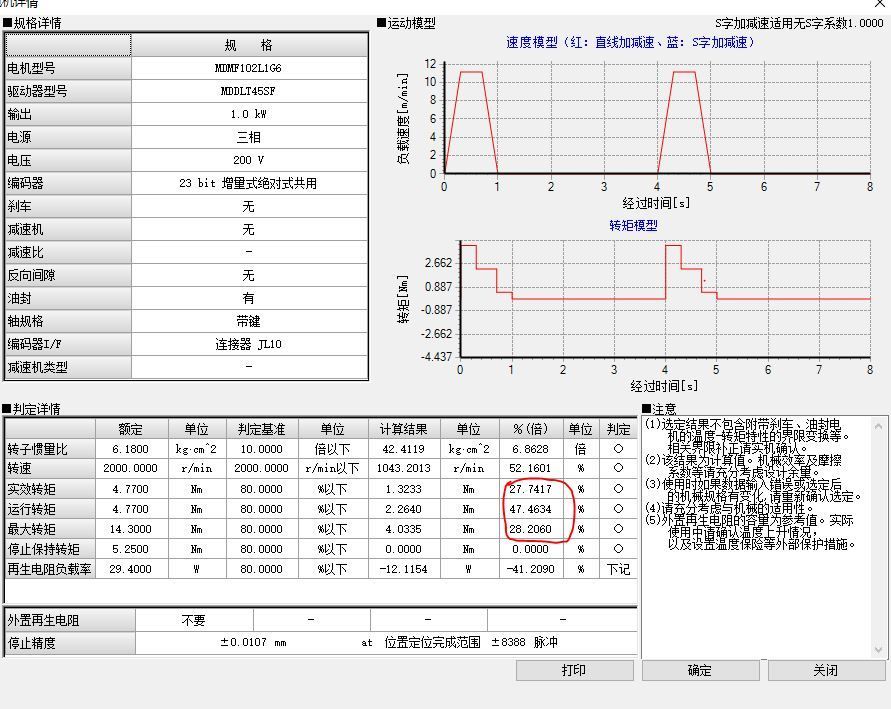This screenshot has width=891, height=709.
Task: Select the 转子惯量比 row label
Action: coord(50,450)
